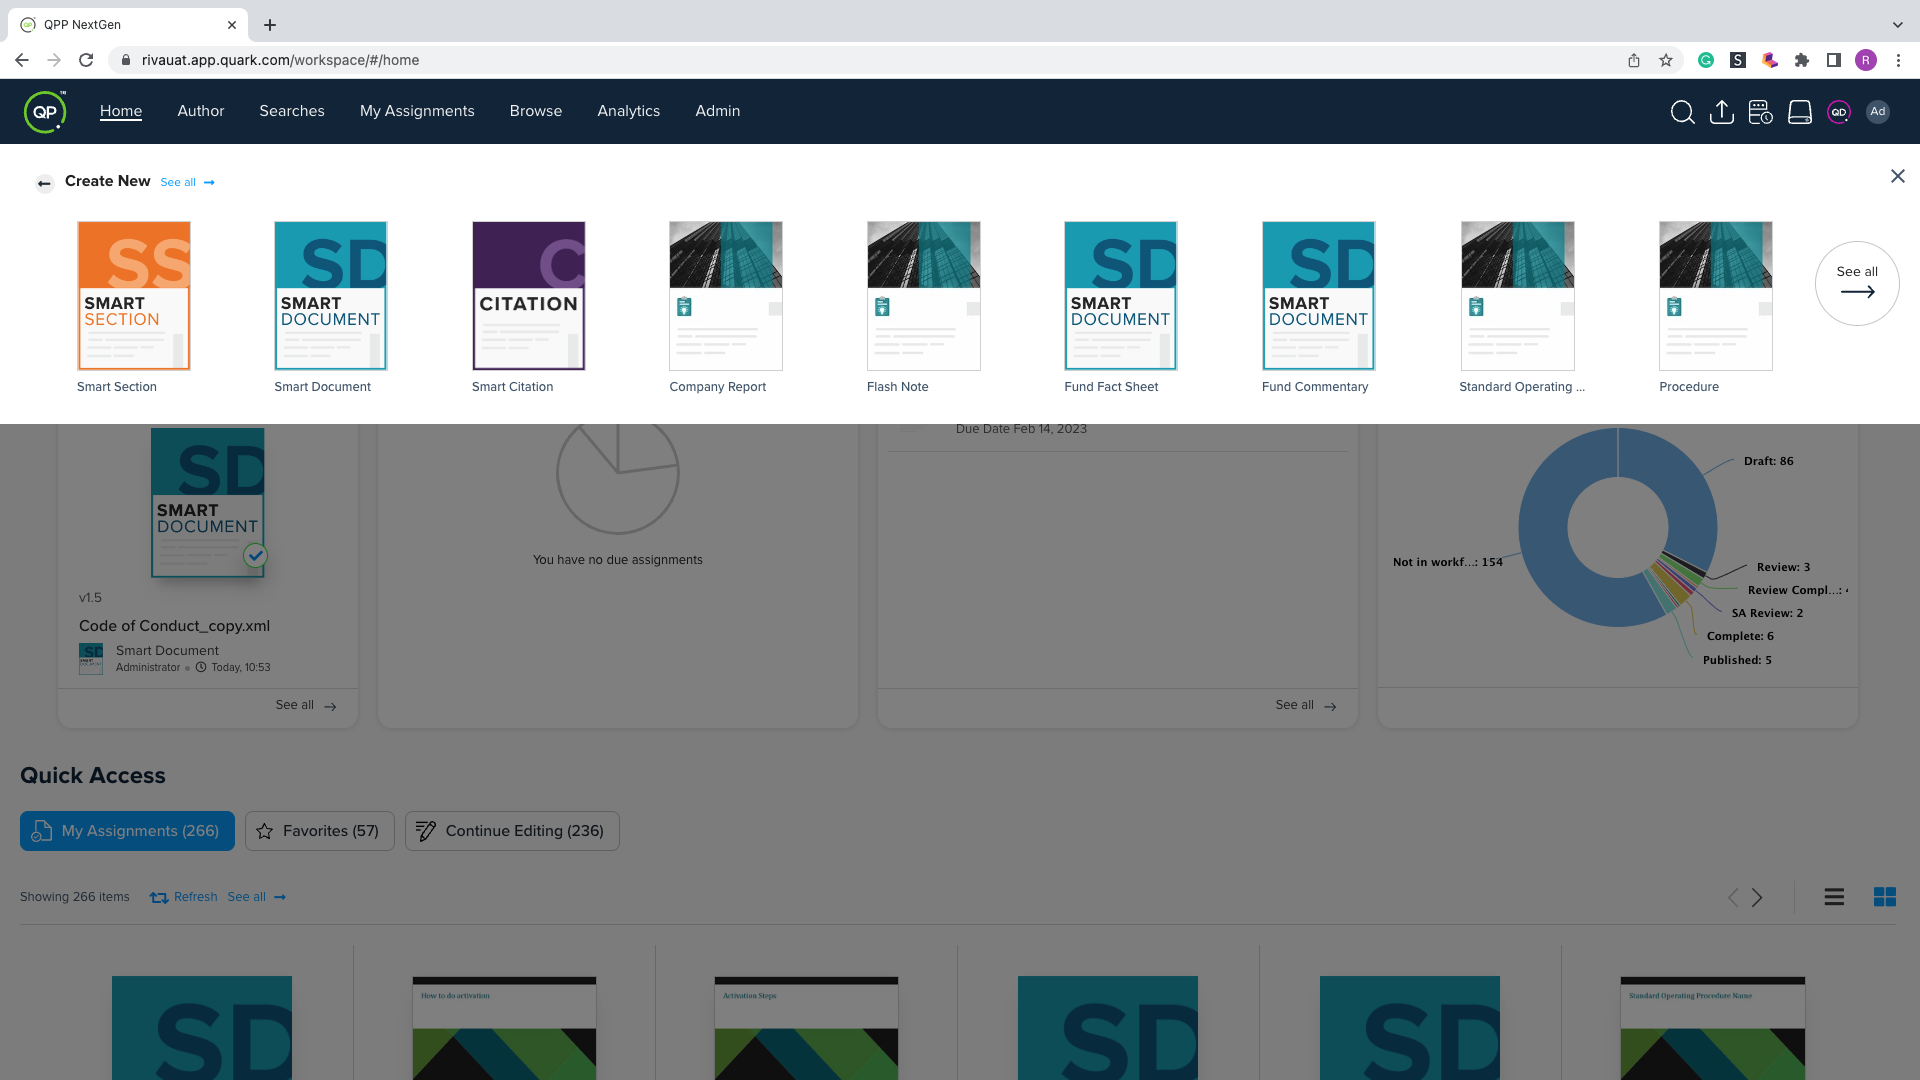Screen dimensions: 1920x1080
Task: Open the server activity icon
Action: 1760,112
